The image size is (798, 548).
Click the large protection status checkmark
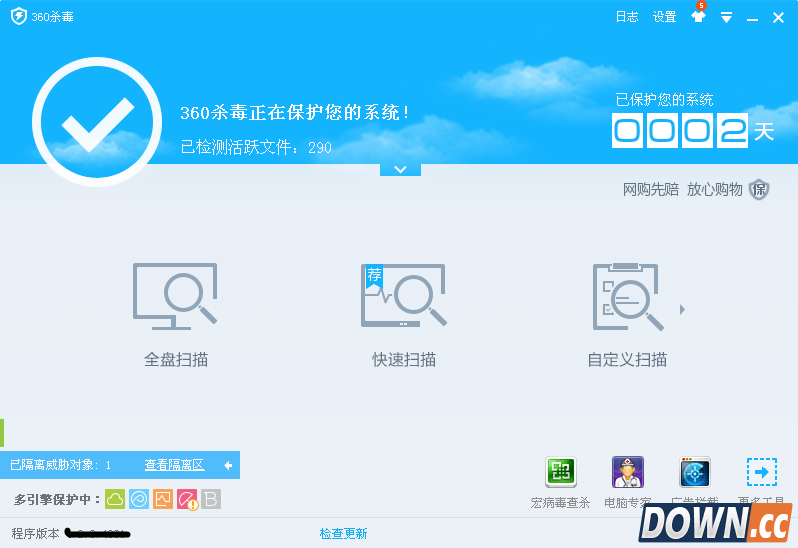click(x=97, y=122)
